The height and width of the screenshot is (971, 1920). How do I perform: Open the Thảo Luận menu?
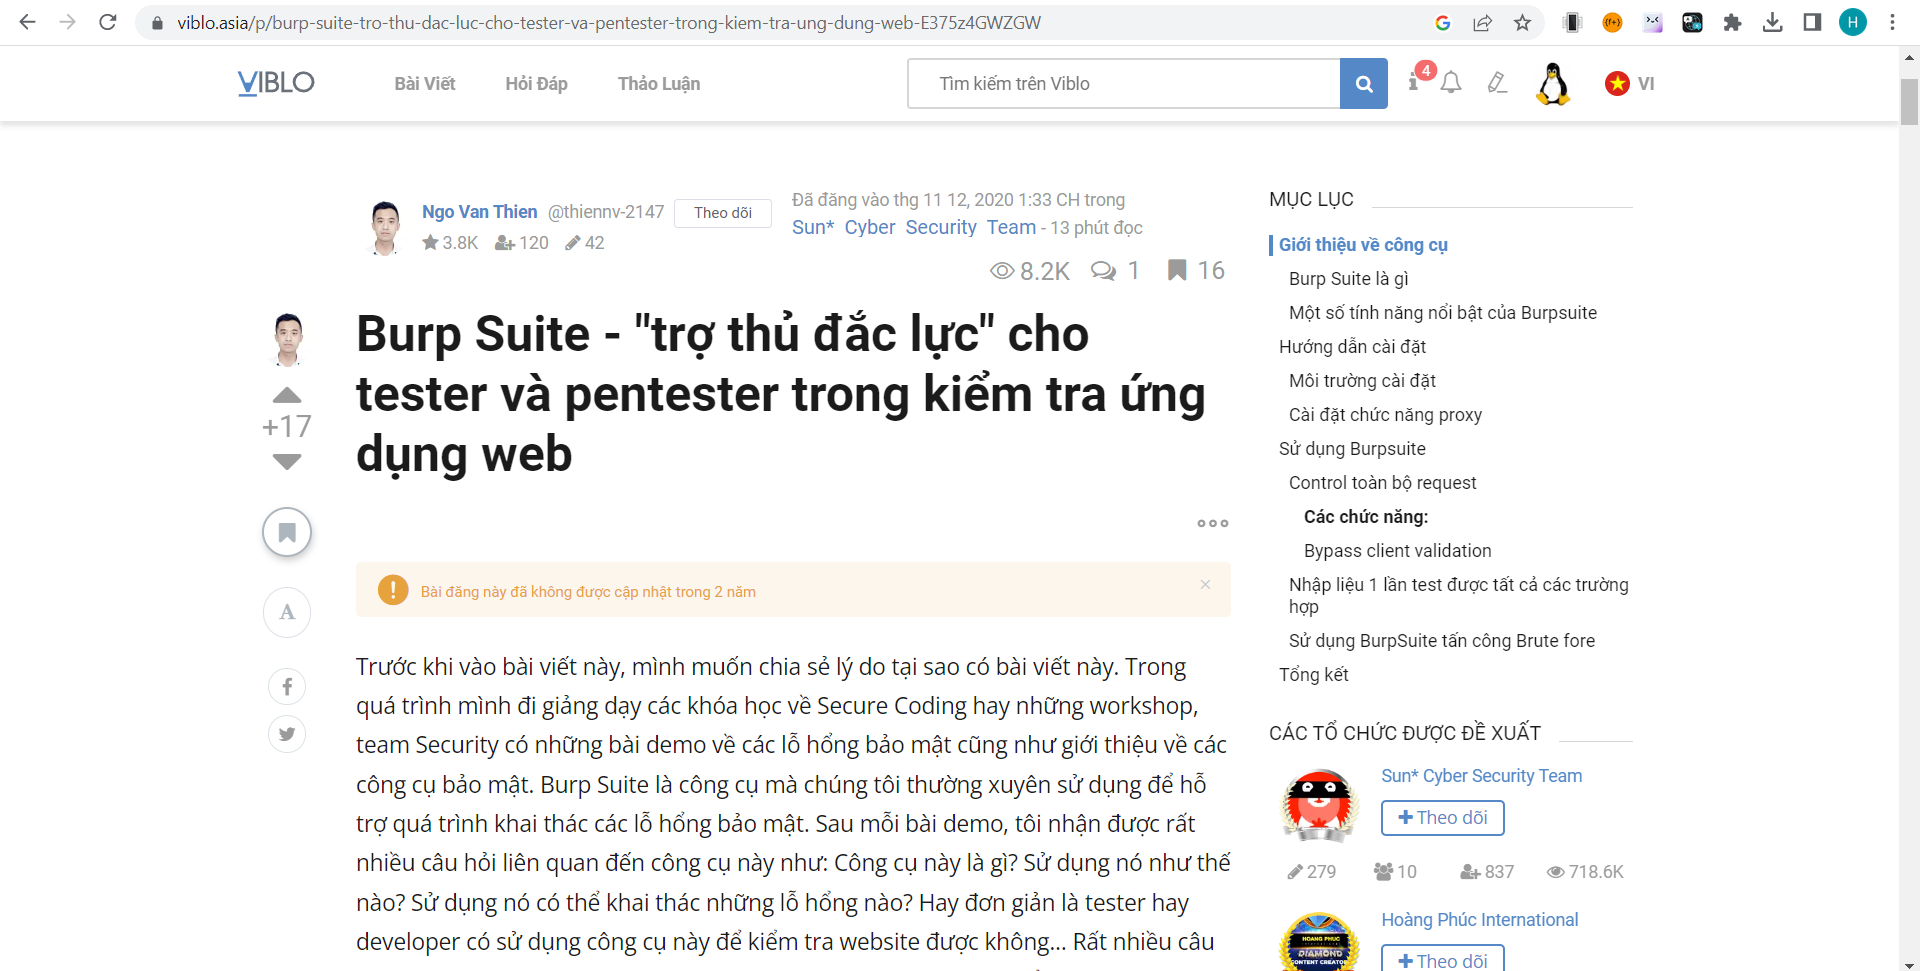point(659,84)
